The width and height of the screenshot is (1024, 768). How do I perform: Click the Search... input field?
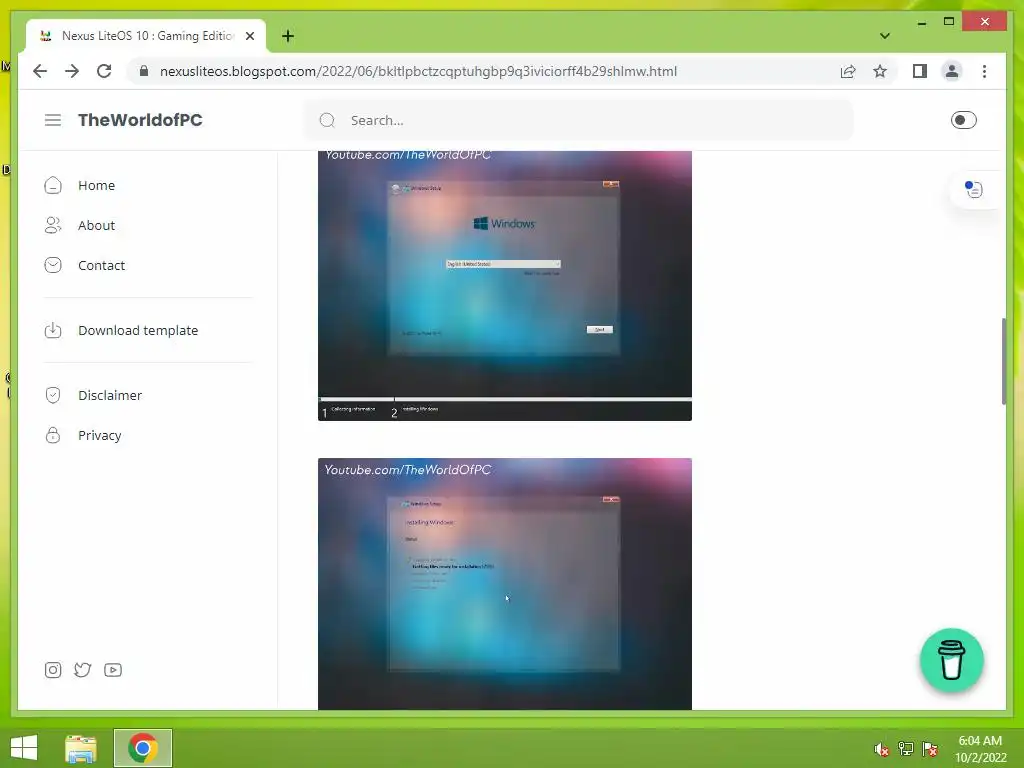[x=578, y=120]
